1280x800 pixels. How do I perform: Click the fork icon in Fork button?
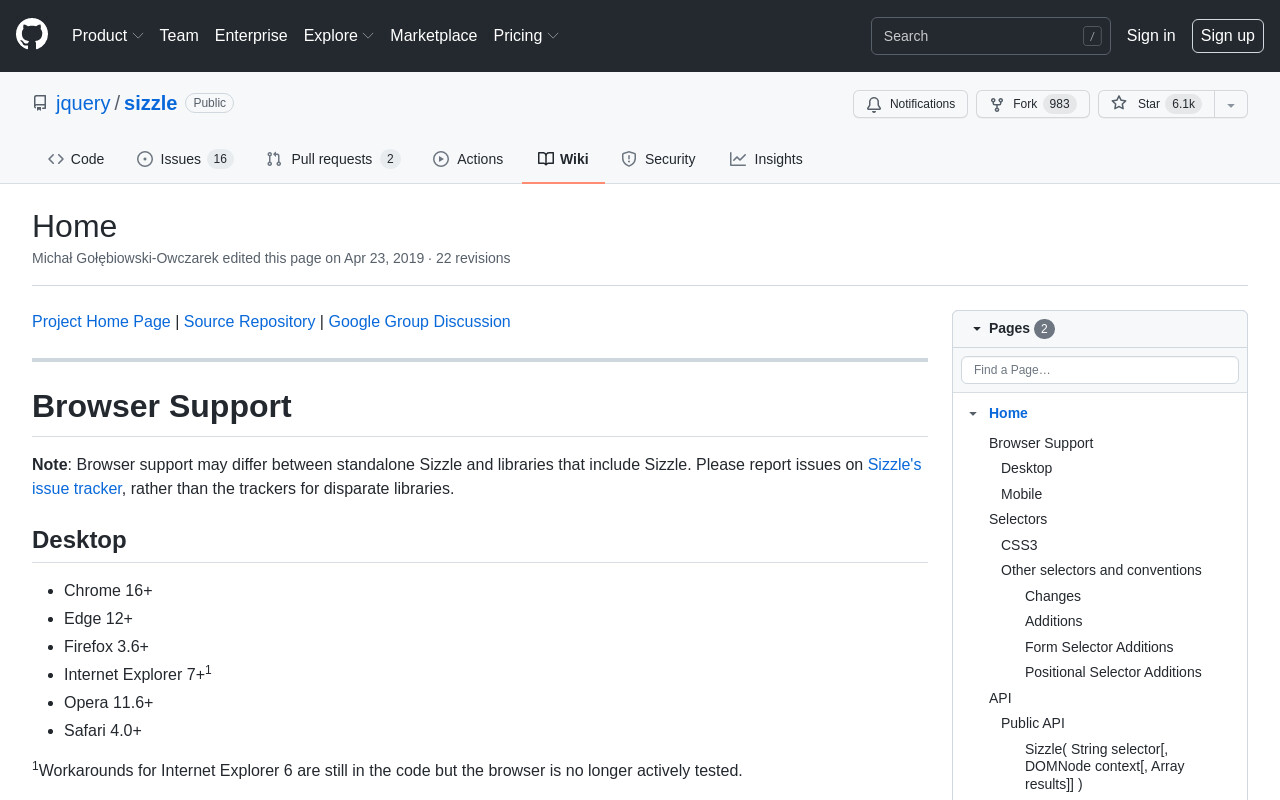click(997, 104)
